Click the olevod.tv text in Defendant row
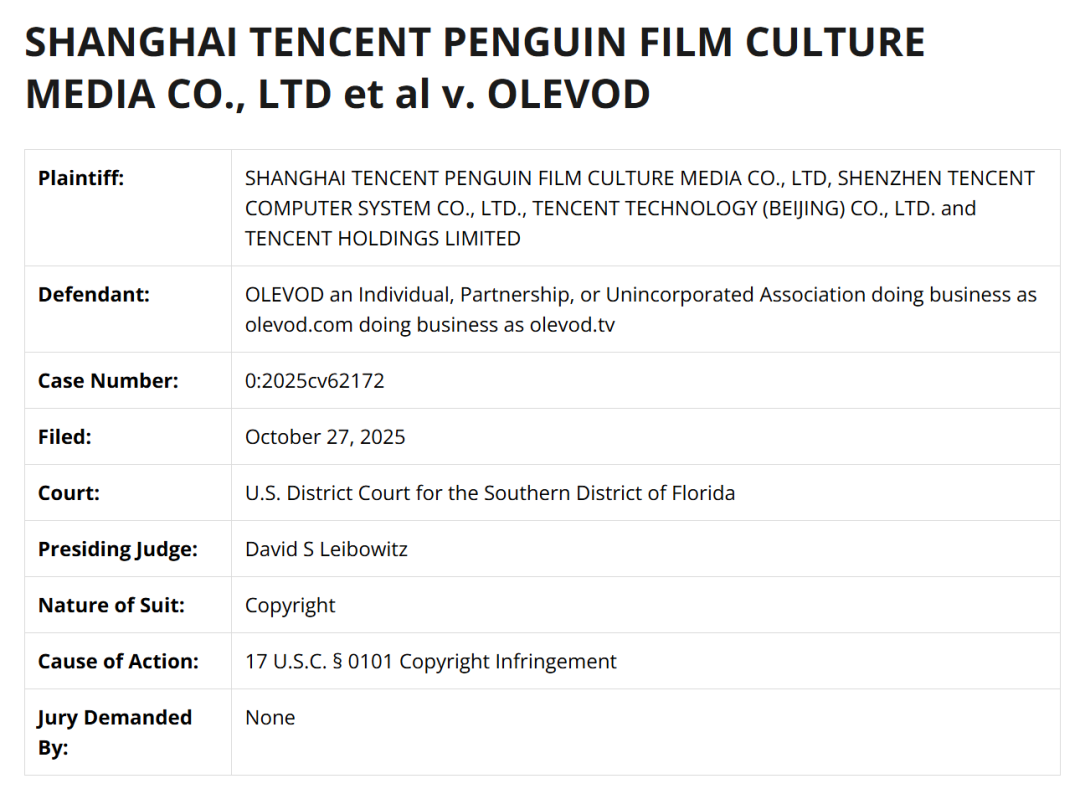 click(572, 325)
